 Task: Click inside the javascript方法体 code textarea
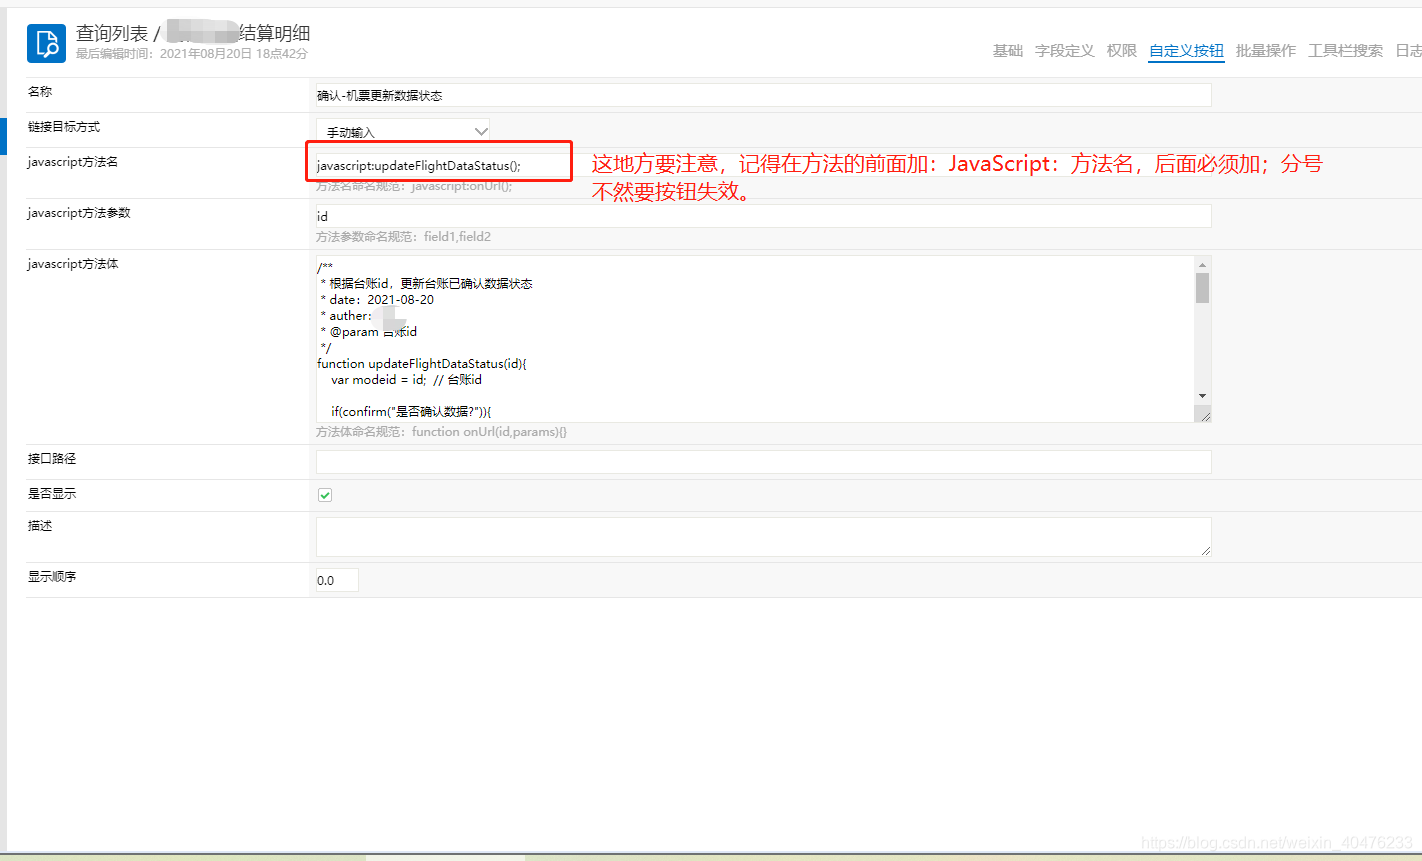[x=755, y=339]
